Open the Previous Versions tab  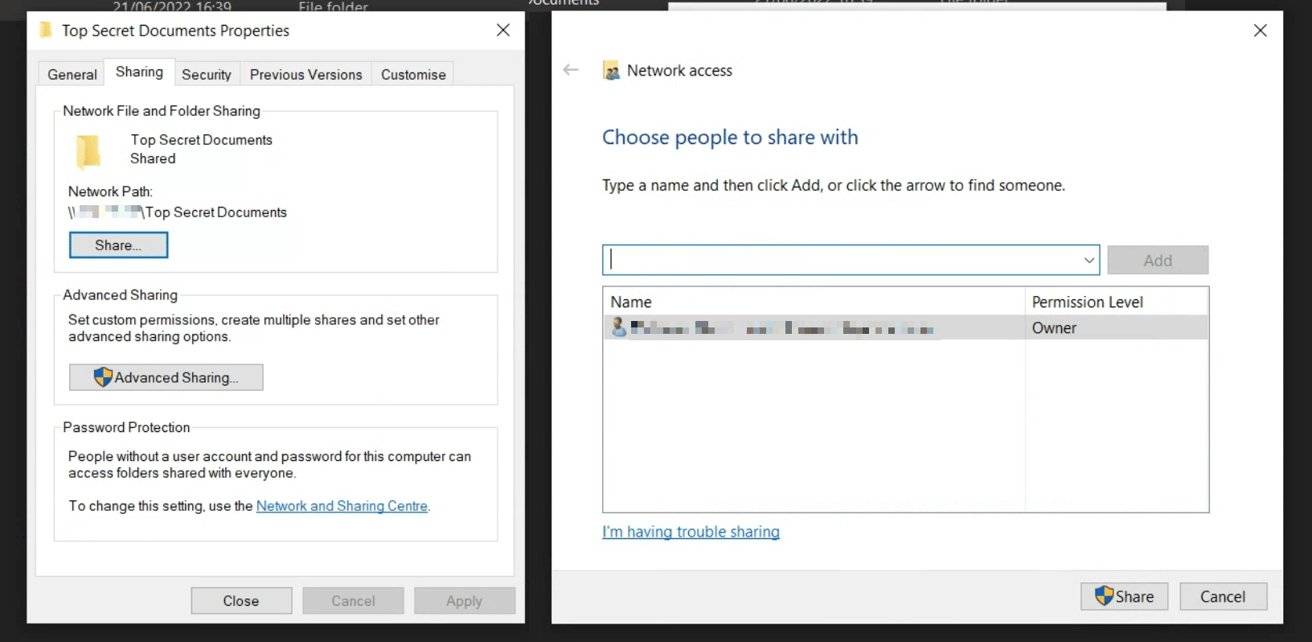click(306, 74)
